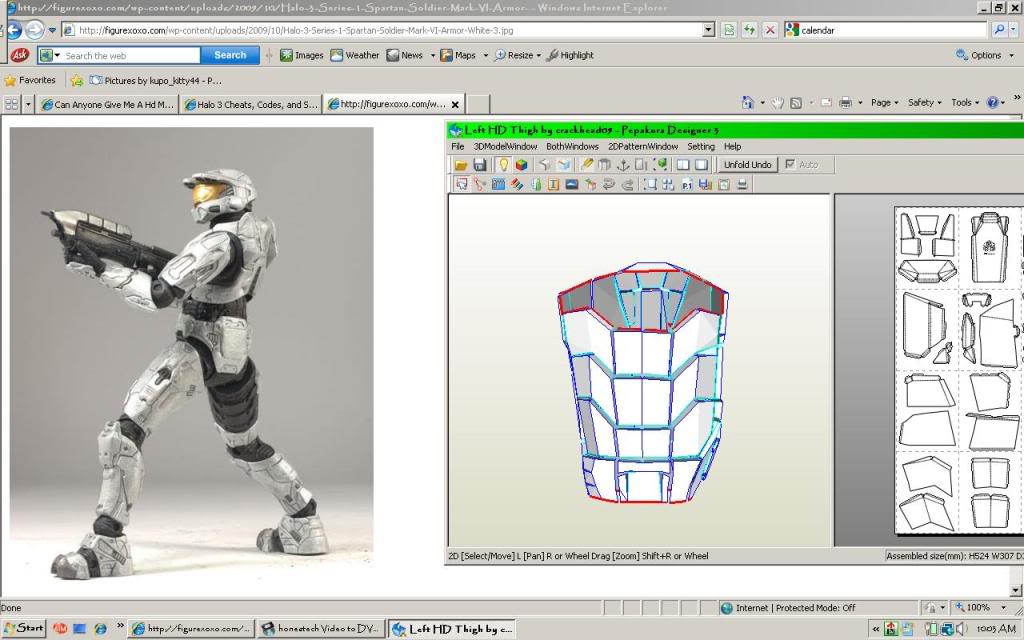
Task: Open the Page dropdown menu in IE
Action: [884, 103]
